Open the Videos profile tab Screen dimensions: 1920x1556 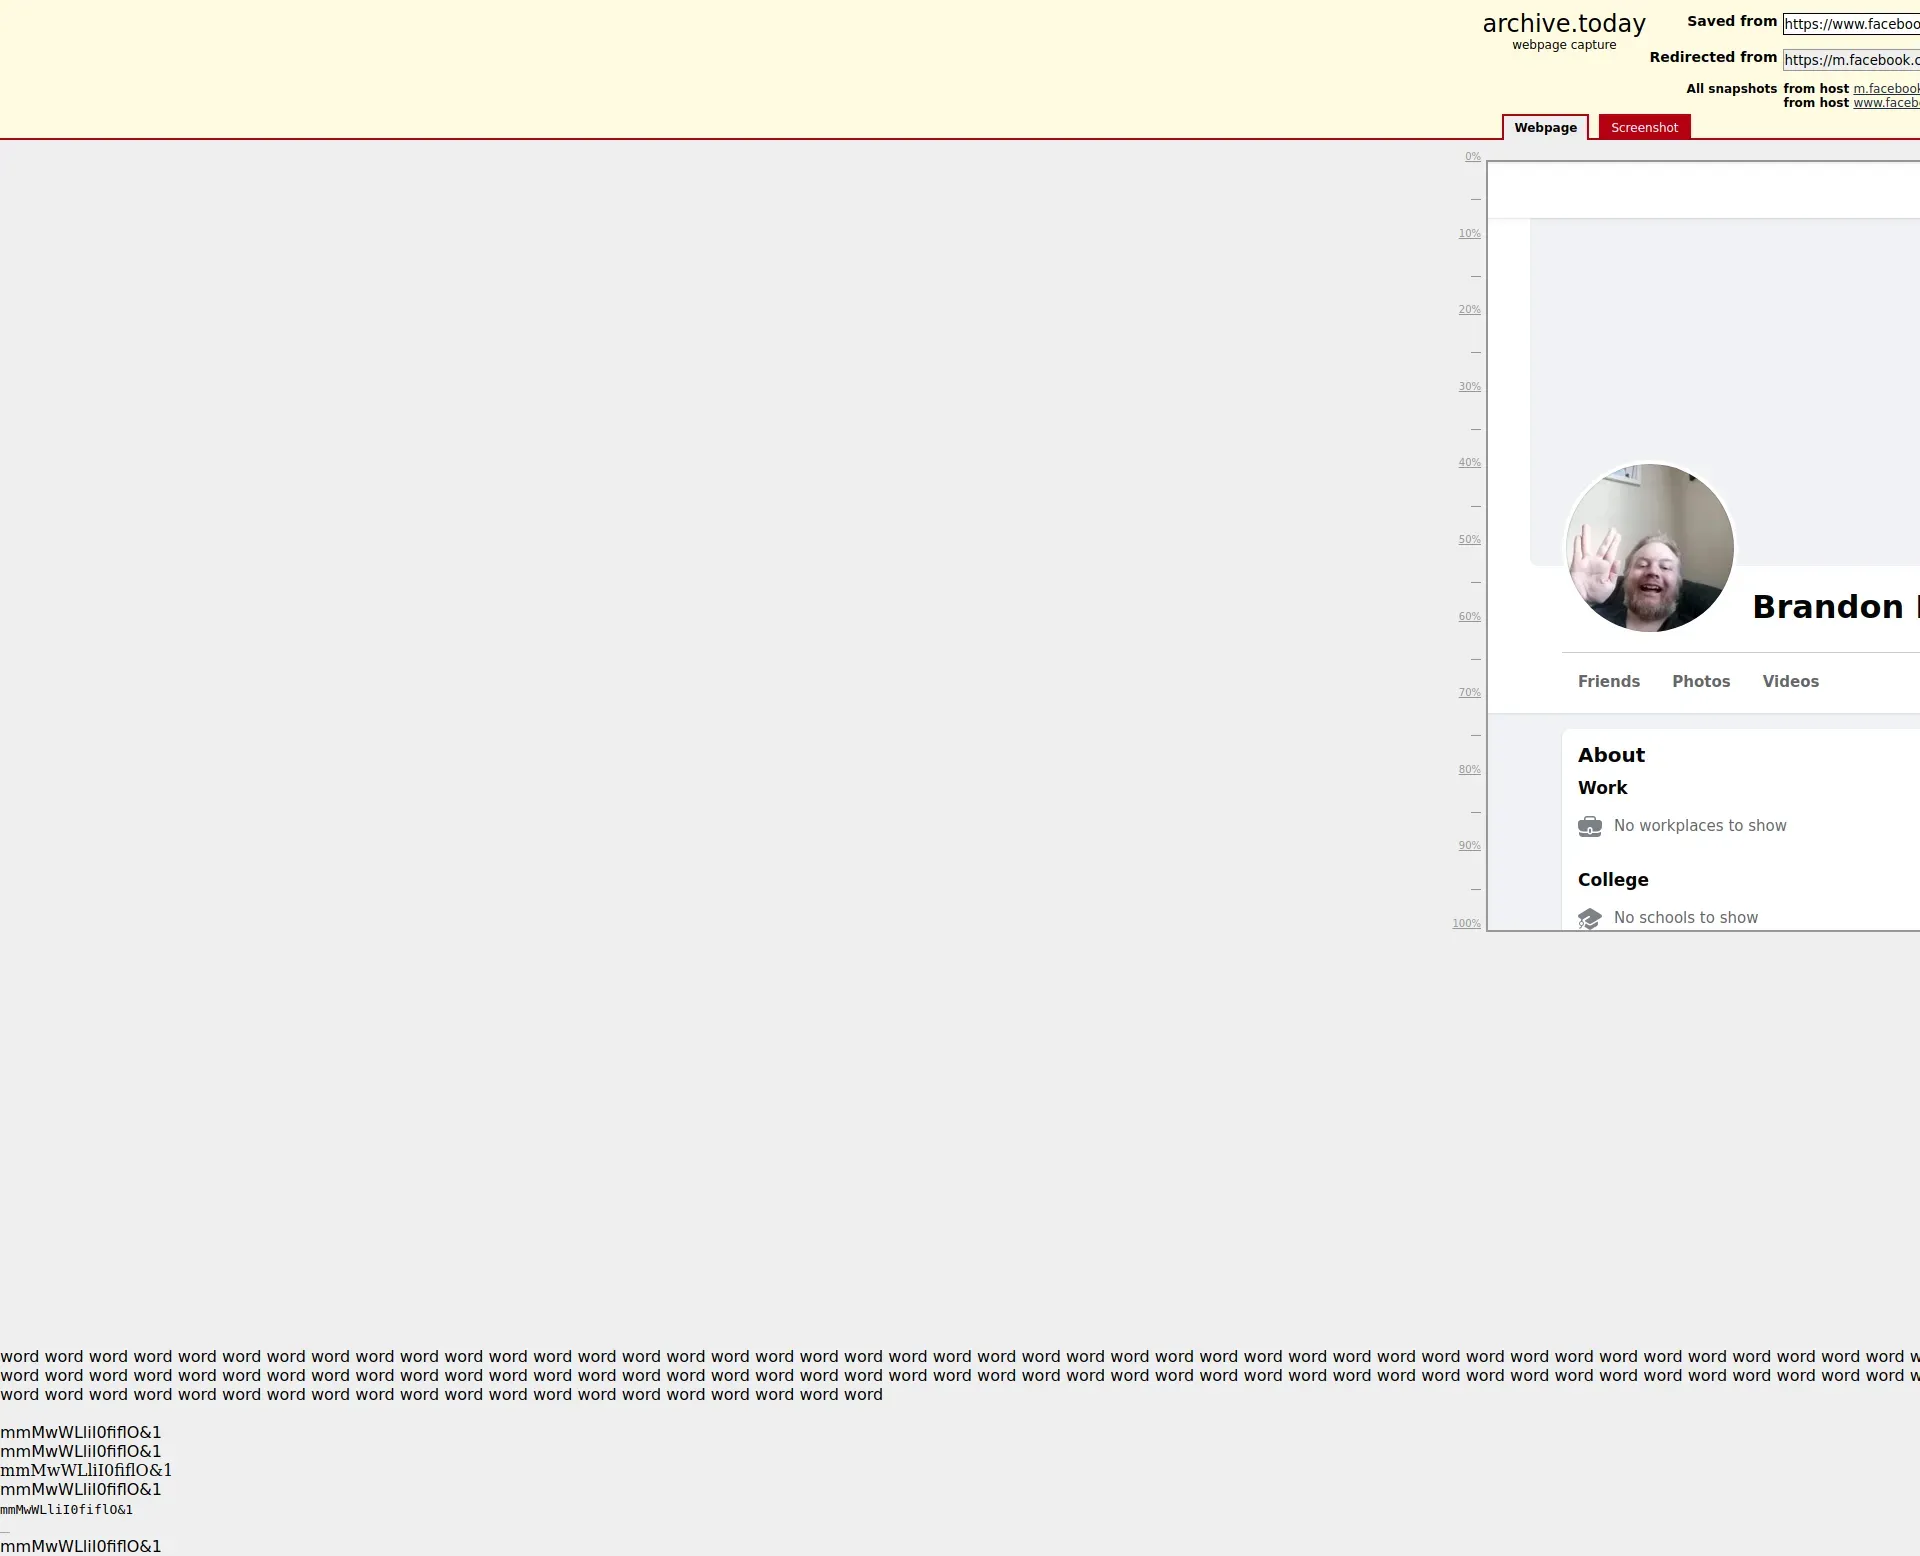pos(1790,682)
